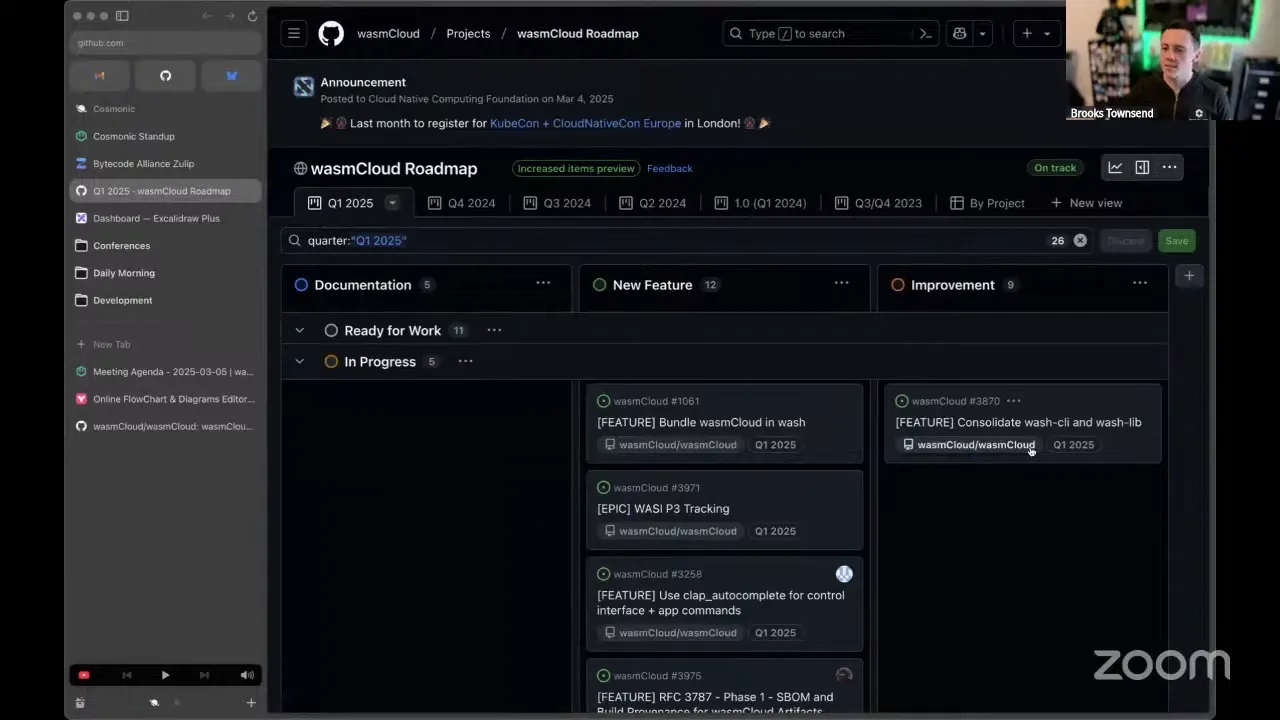This screenshot has width=1280, height=720.
Task: Click assignee avatar on card #3975
Action: click(x=844, y=675)
